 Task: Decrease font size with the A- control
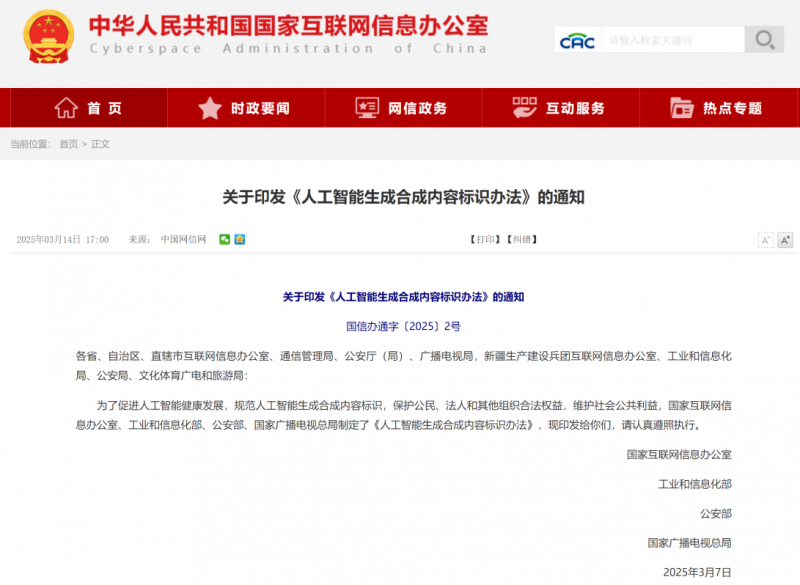tap(765, 240)
